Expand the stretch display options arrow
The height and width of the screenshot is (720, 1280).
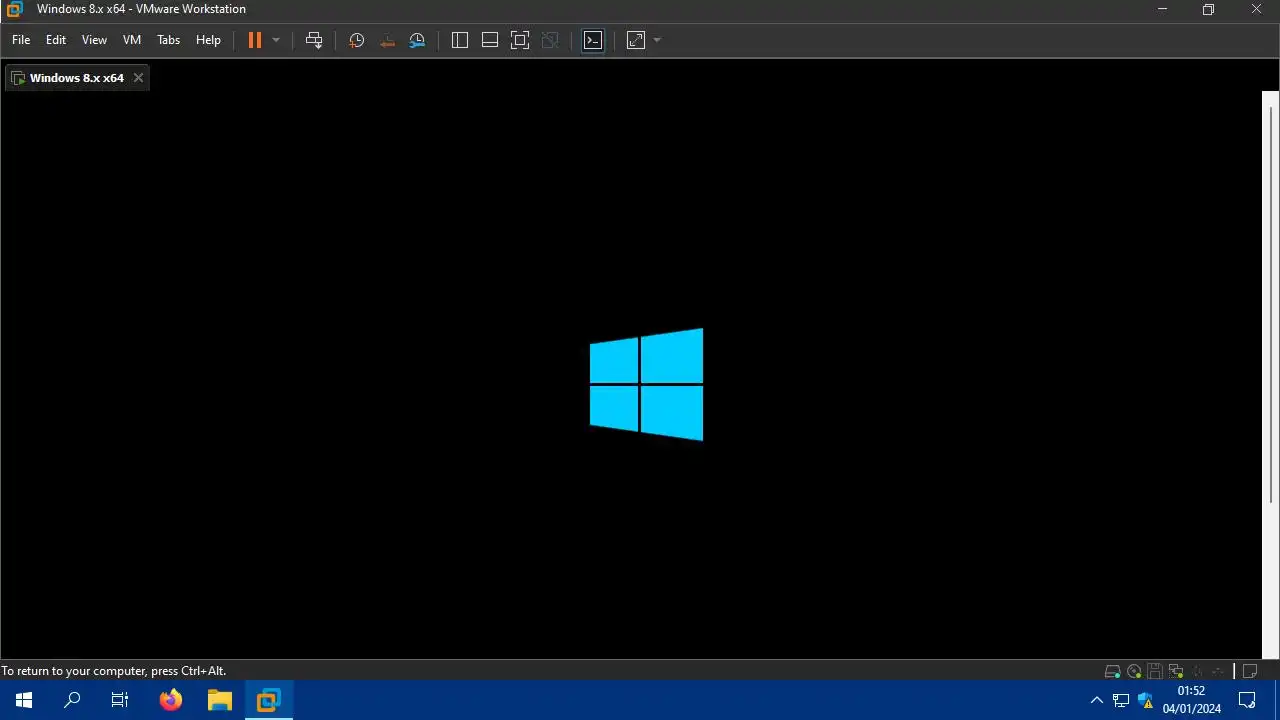657,40
